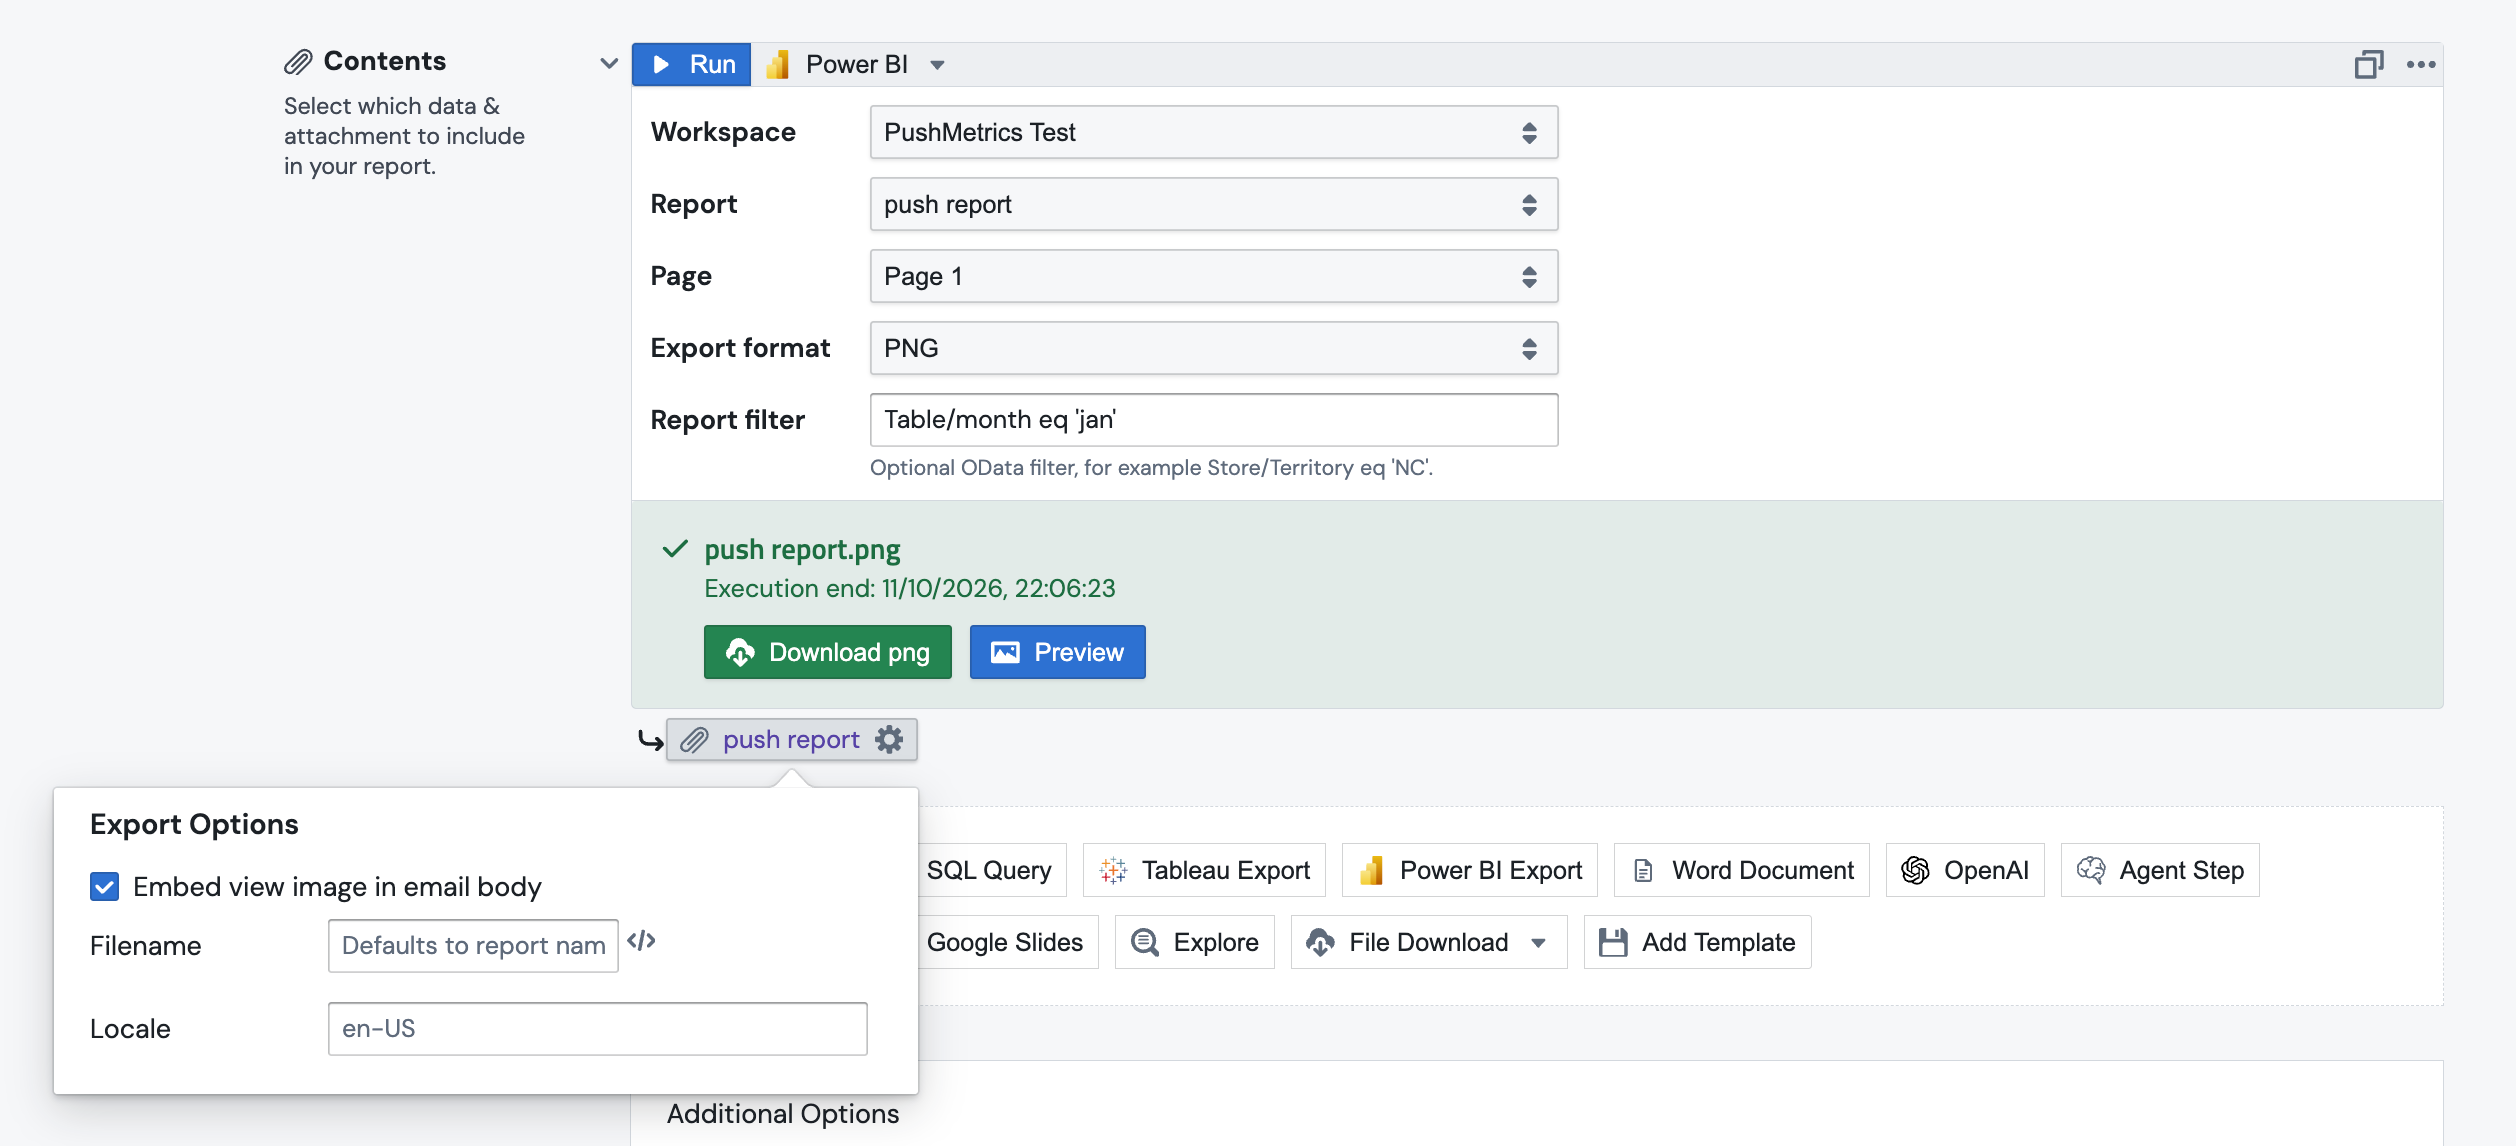This screenshot has height=1146, width=2516.
Task: Add an Agent Step block
Action: (x=2160, y=870)
